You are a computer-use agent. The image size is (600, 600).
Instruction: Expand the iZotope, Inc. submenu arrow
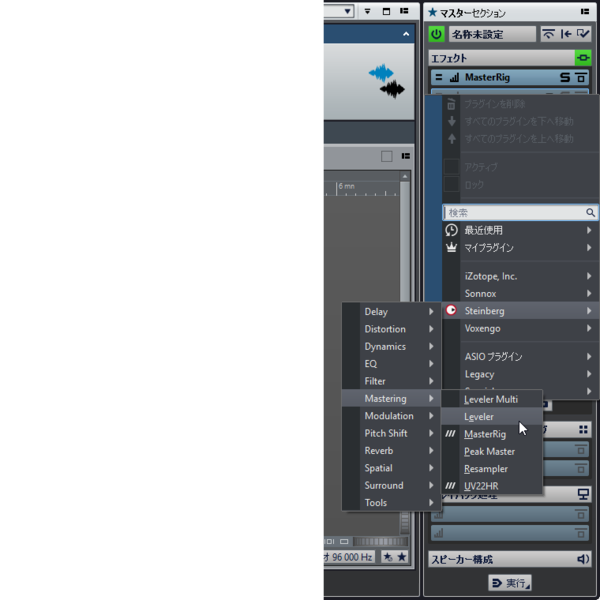[x=589, y=276]
